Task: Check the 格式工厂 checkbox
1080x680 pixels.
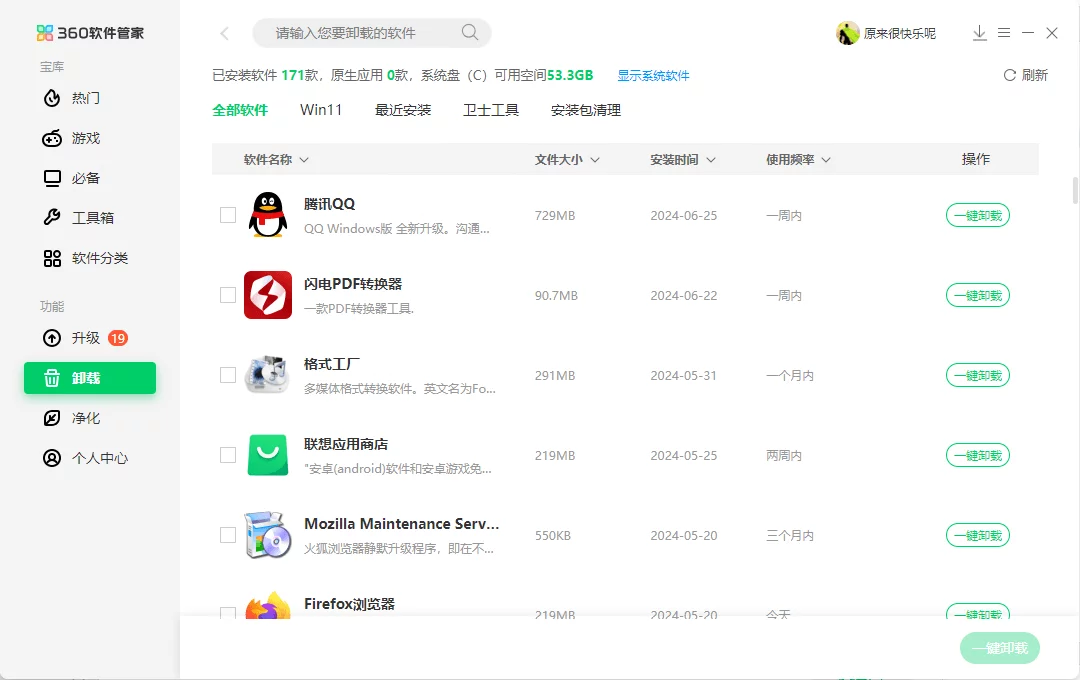Action: pyautogui.click(x=228, y=375)
